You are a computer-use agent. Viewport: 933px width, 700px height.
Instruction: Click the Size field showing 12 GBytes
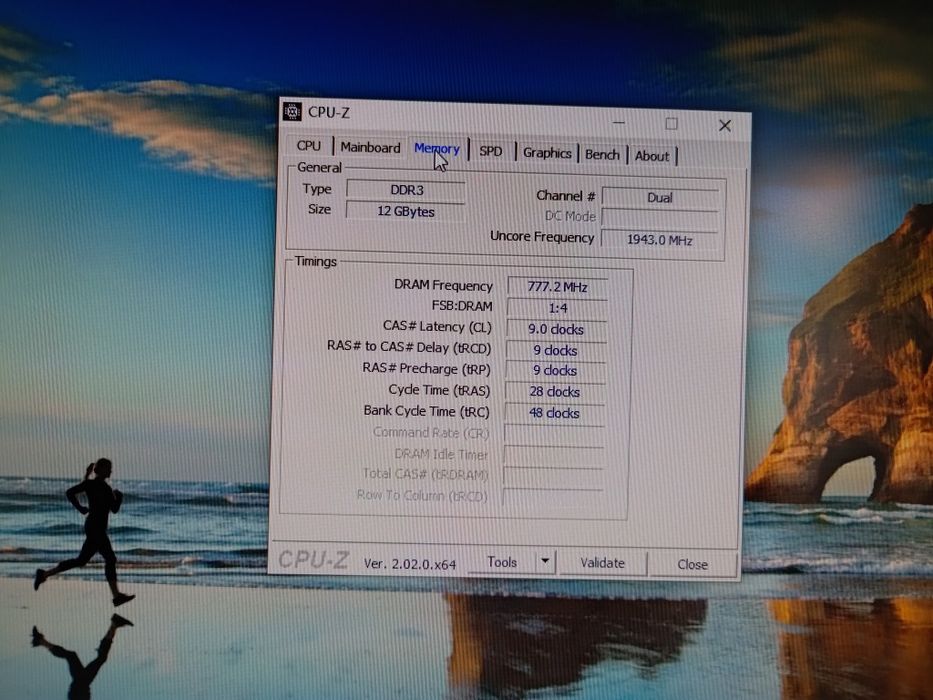406,211
